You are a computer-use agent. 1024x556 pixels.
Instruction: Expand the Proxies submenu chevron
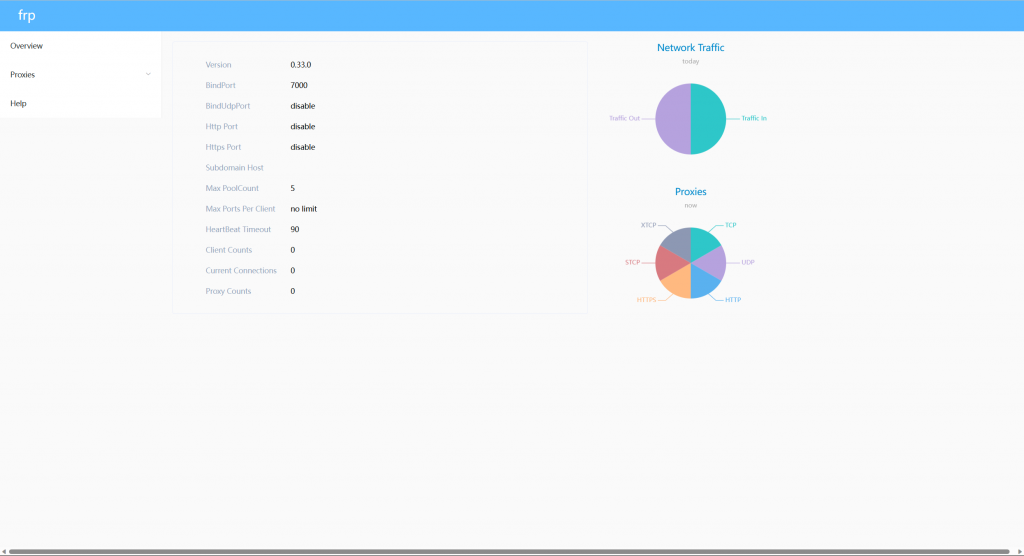[148, 75]
